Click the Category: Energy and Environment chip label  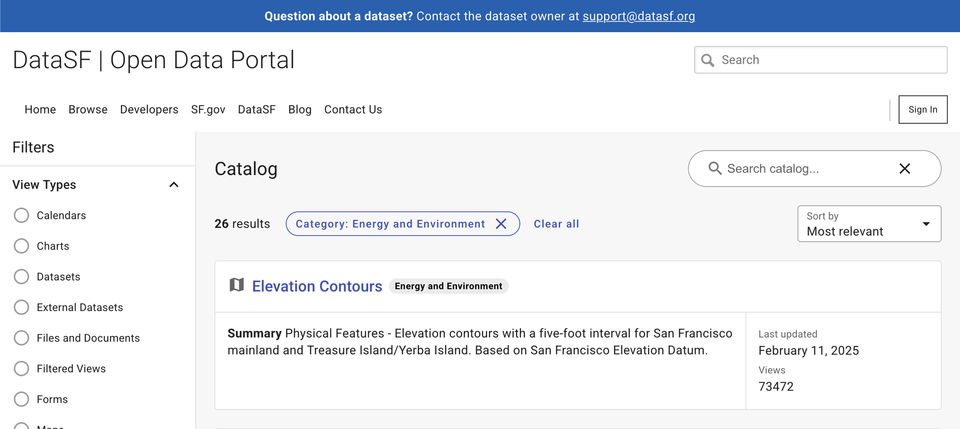pos(390,224)
